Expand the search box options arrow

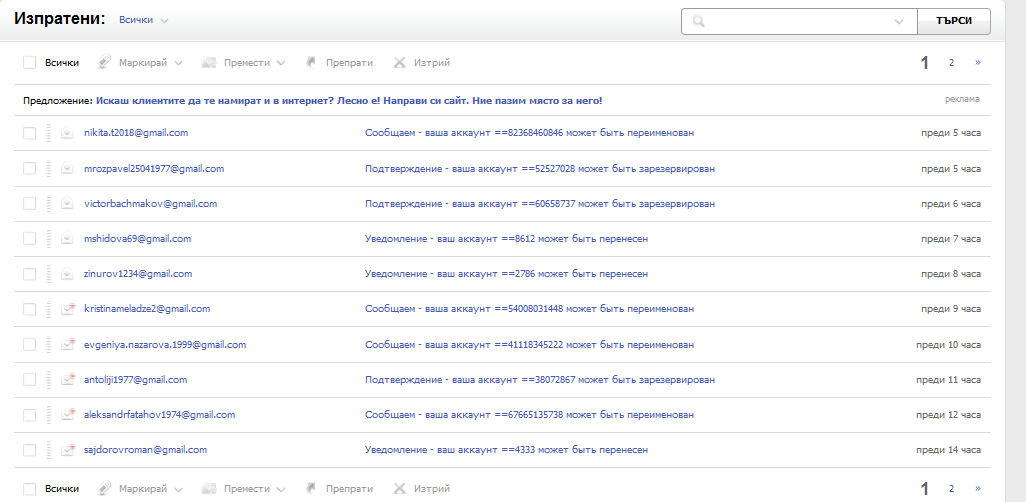899,22
